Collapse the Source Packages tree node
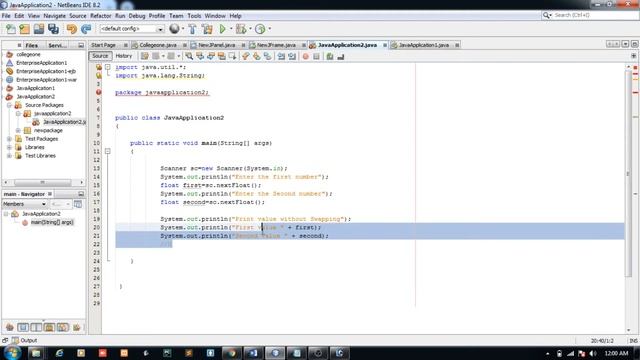 pyautogui.click(x=9, y=105)
